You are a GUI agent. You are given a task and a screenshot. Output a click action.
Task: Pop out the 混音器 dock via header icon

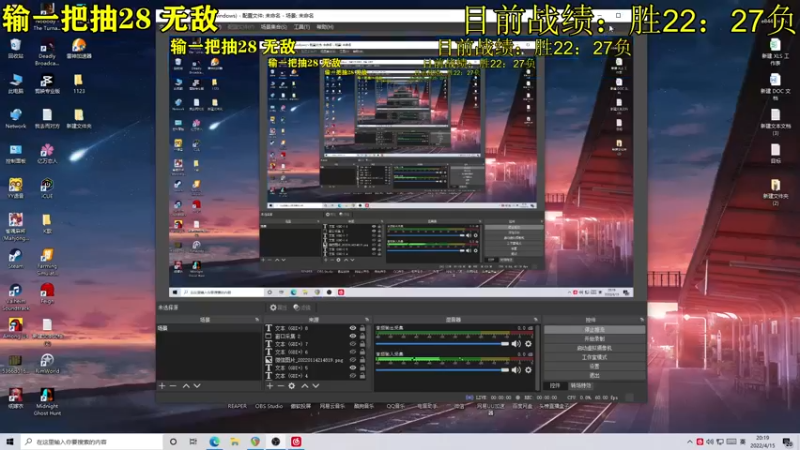click(x=536, y=319)
